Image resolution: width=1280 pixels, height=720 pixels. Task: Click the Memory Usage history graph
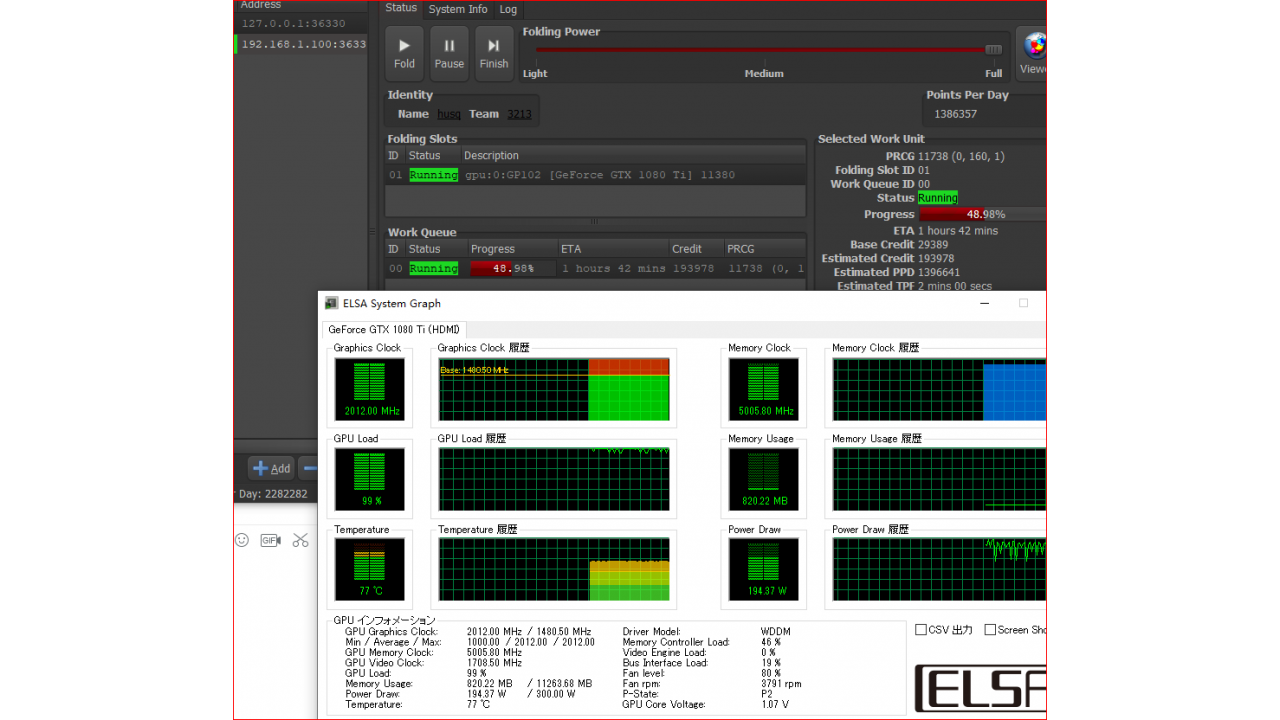click(939, 480)
